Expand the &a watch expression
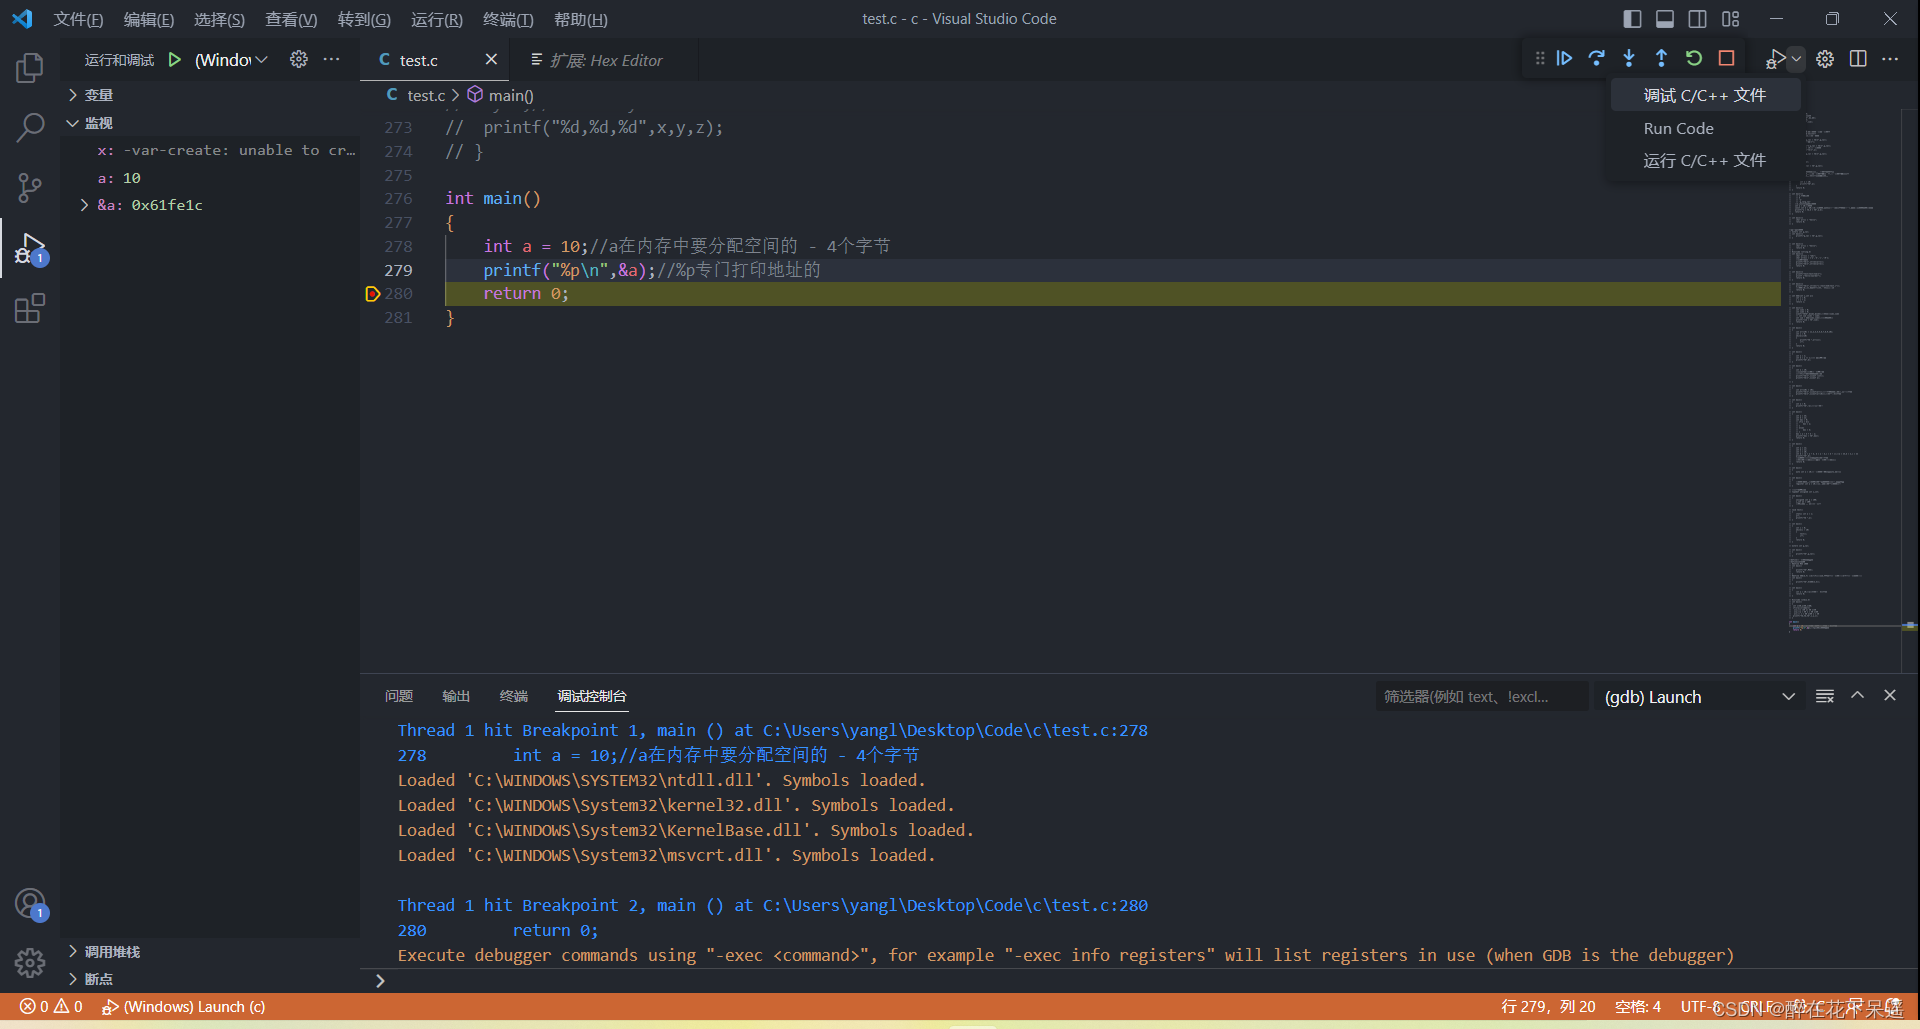 84,205
